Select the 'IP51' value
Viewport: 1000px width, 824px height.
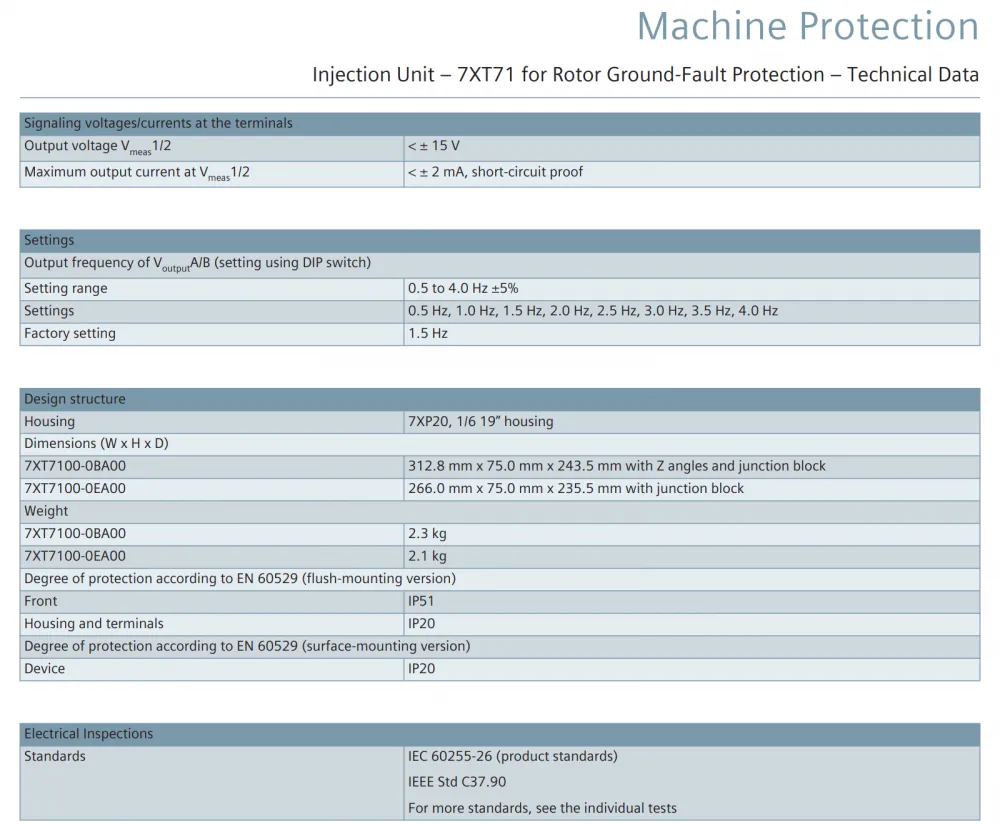[421, 601]
